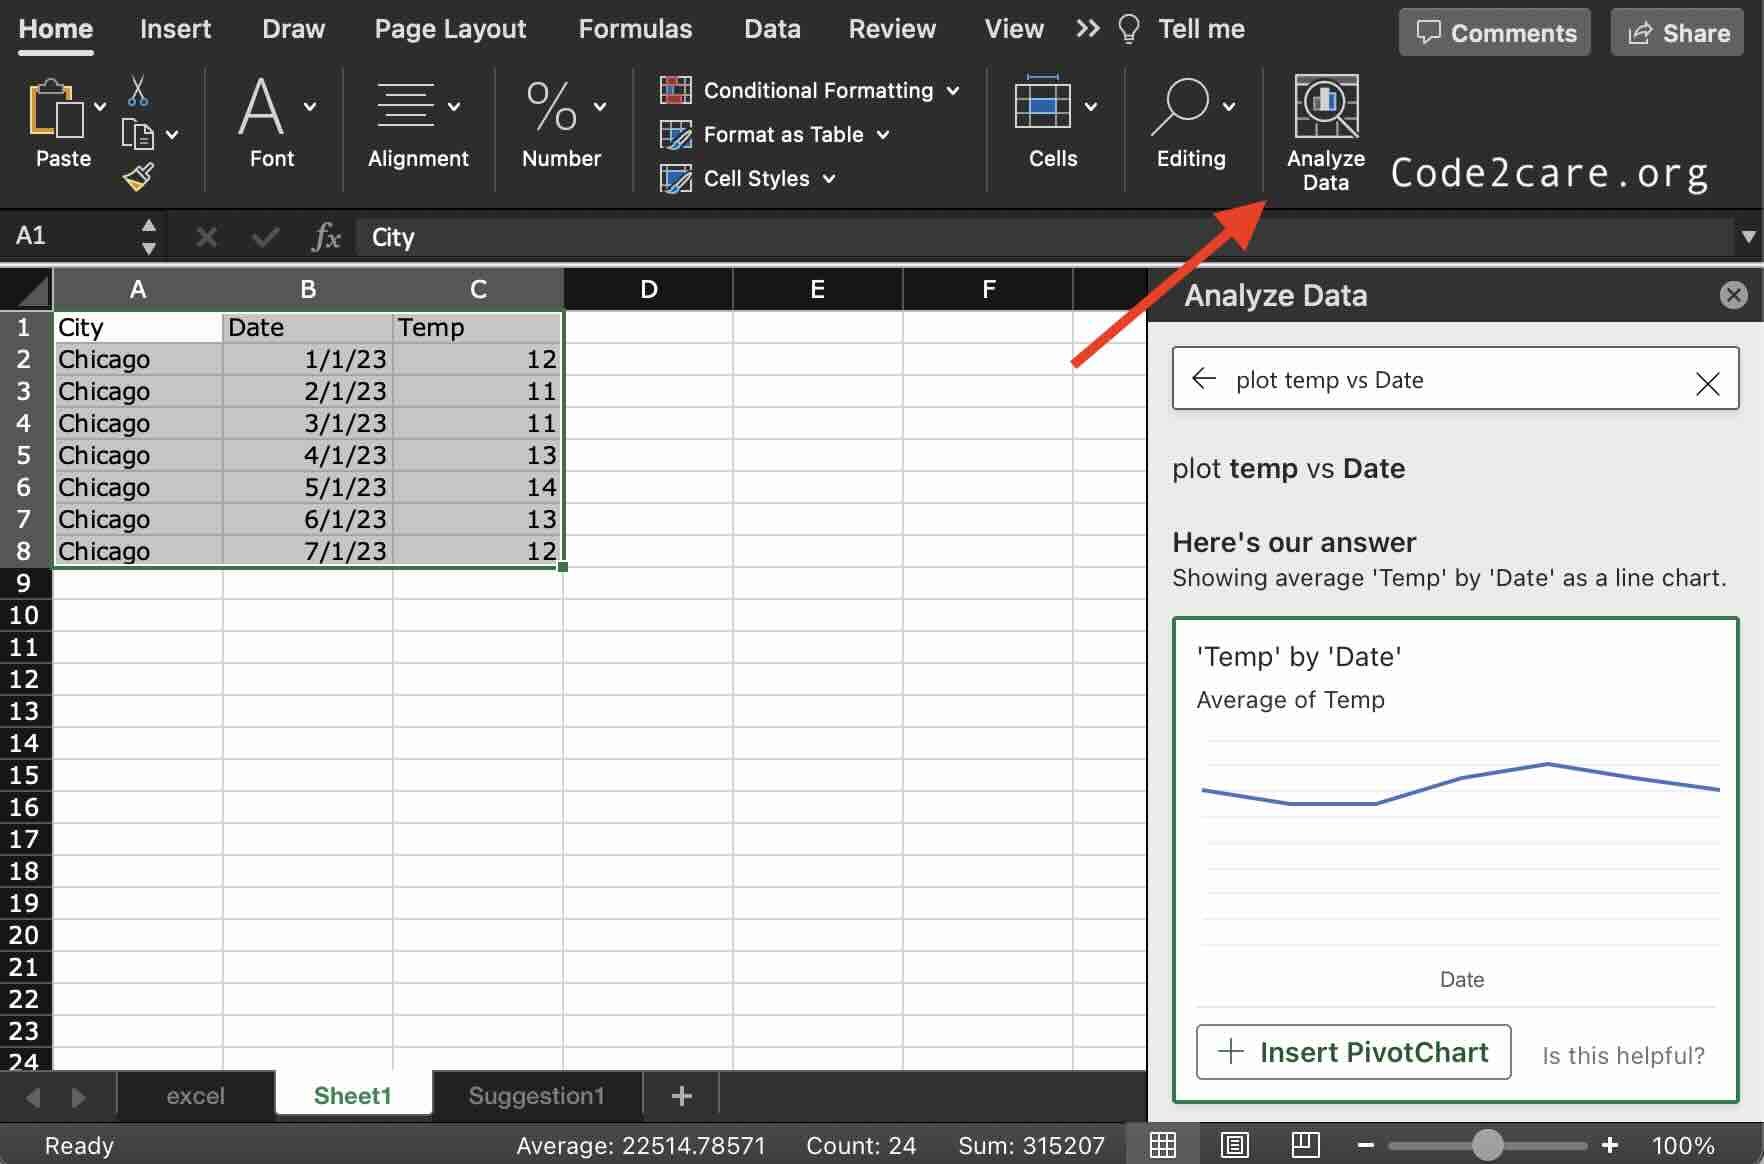
Task: Open the Comments panel
Action: coord(1494,32)
